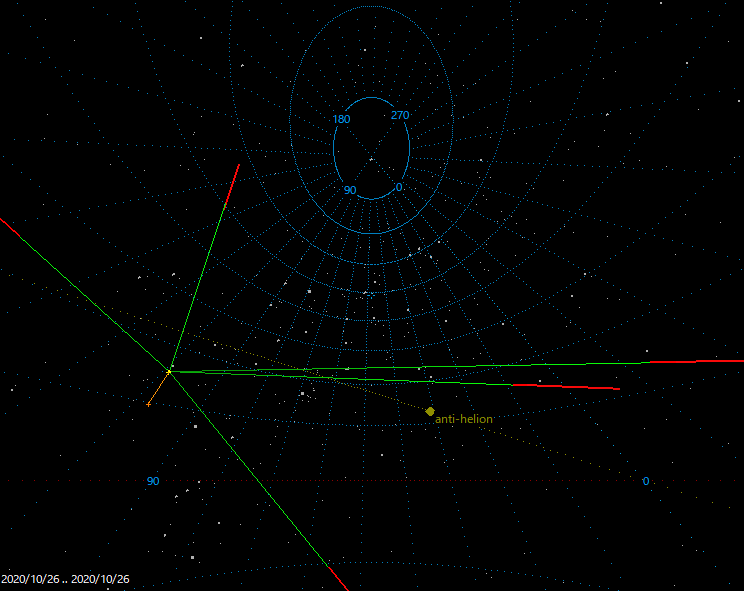Click the 90 longitude label on the red ecliptic line

point(153,481)
